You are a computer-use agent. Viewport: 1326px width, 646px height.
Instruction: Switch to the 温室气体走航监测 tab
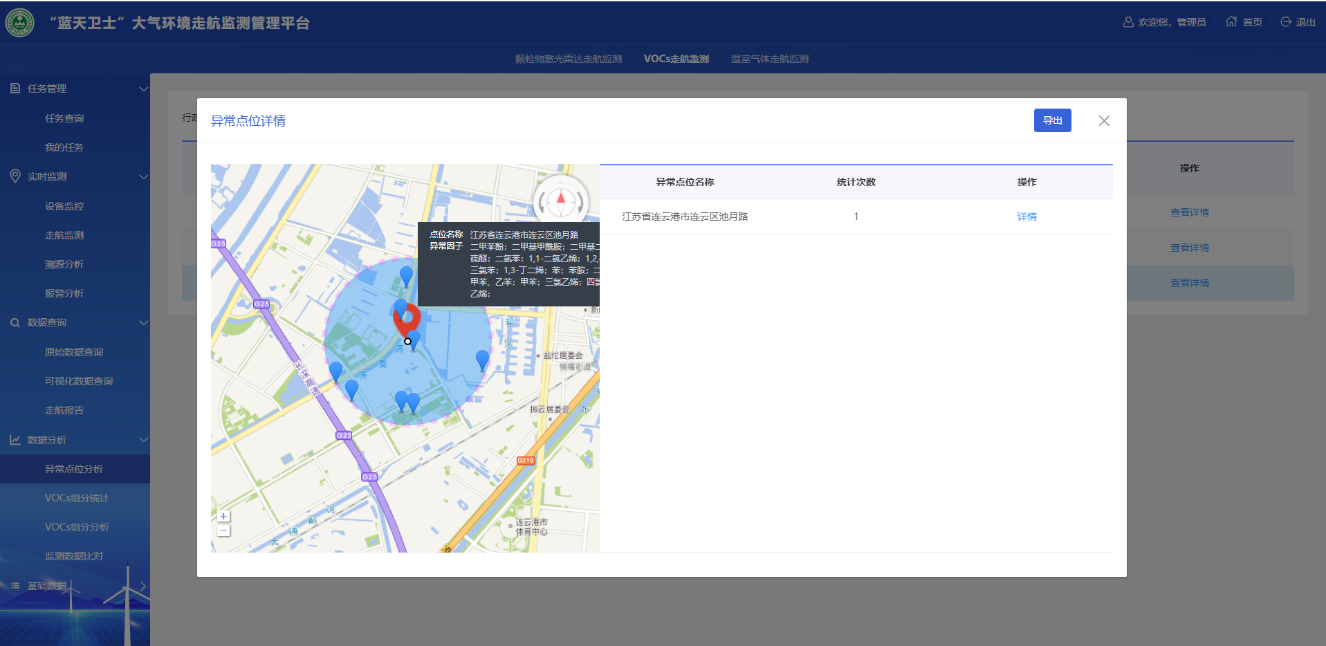pos(769,59)
